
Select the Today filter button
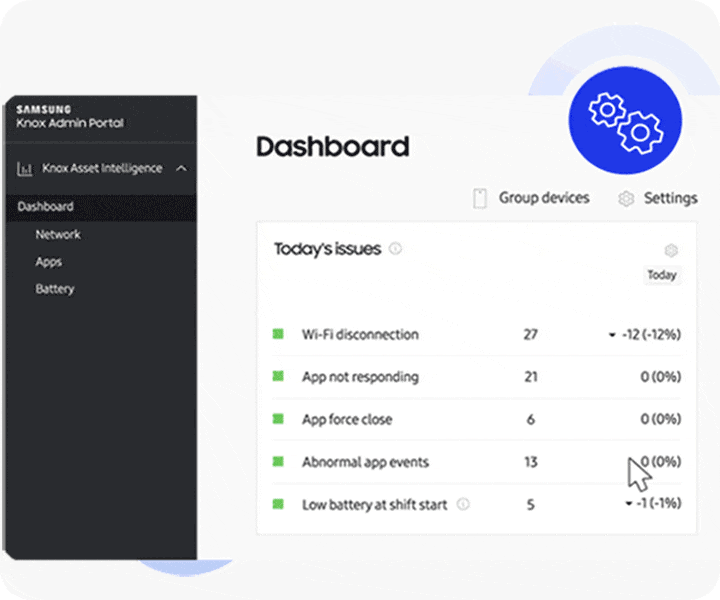(662, 275)
